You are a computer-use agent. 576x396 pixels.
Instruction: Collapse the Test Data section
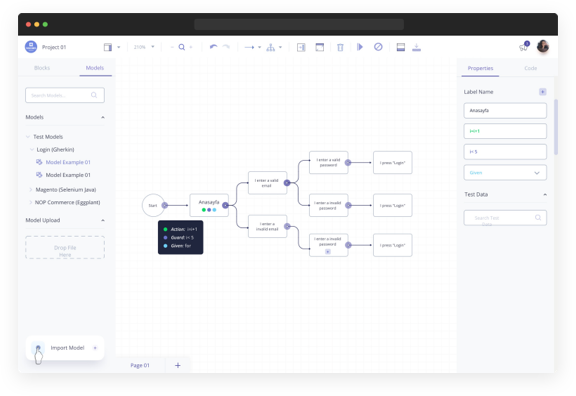click(545, 194)
